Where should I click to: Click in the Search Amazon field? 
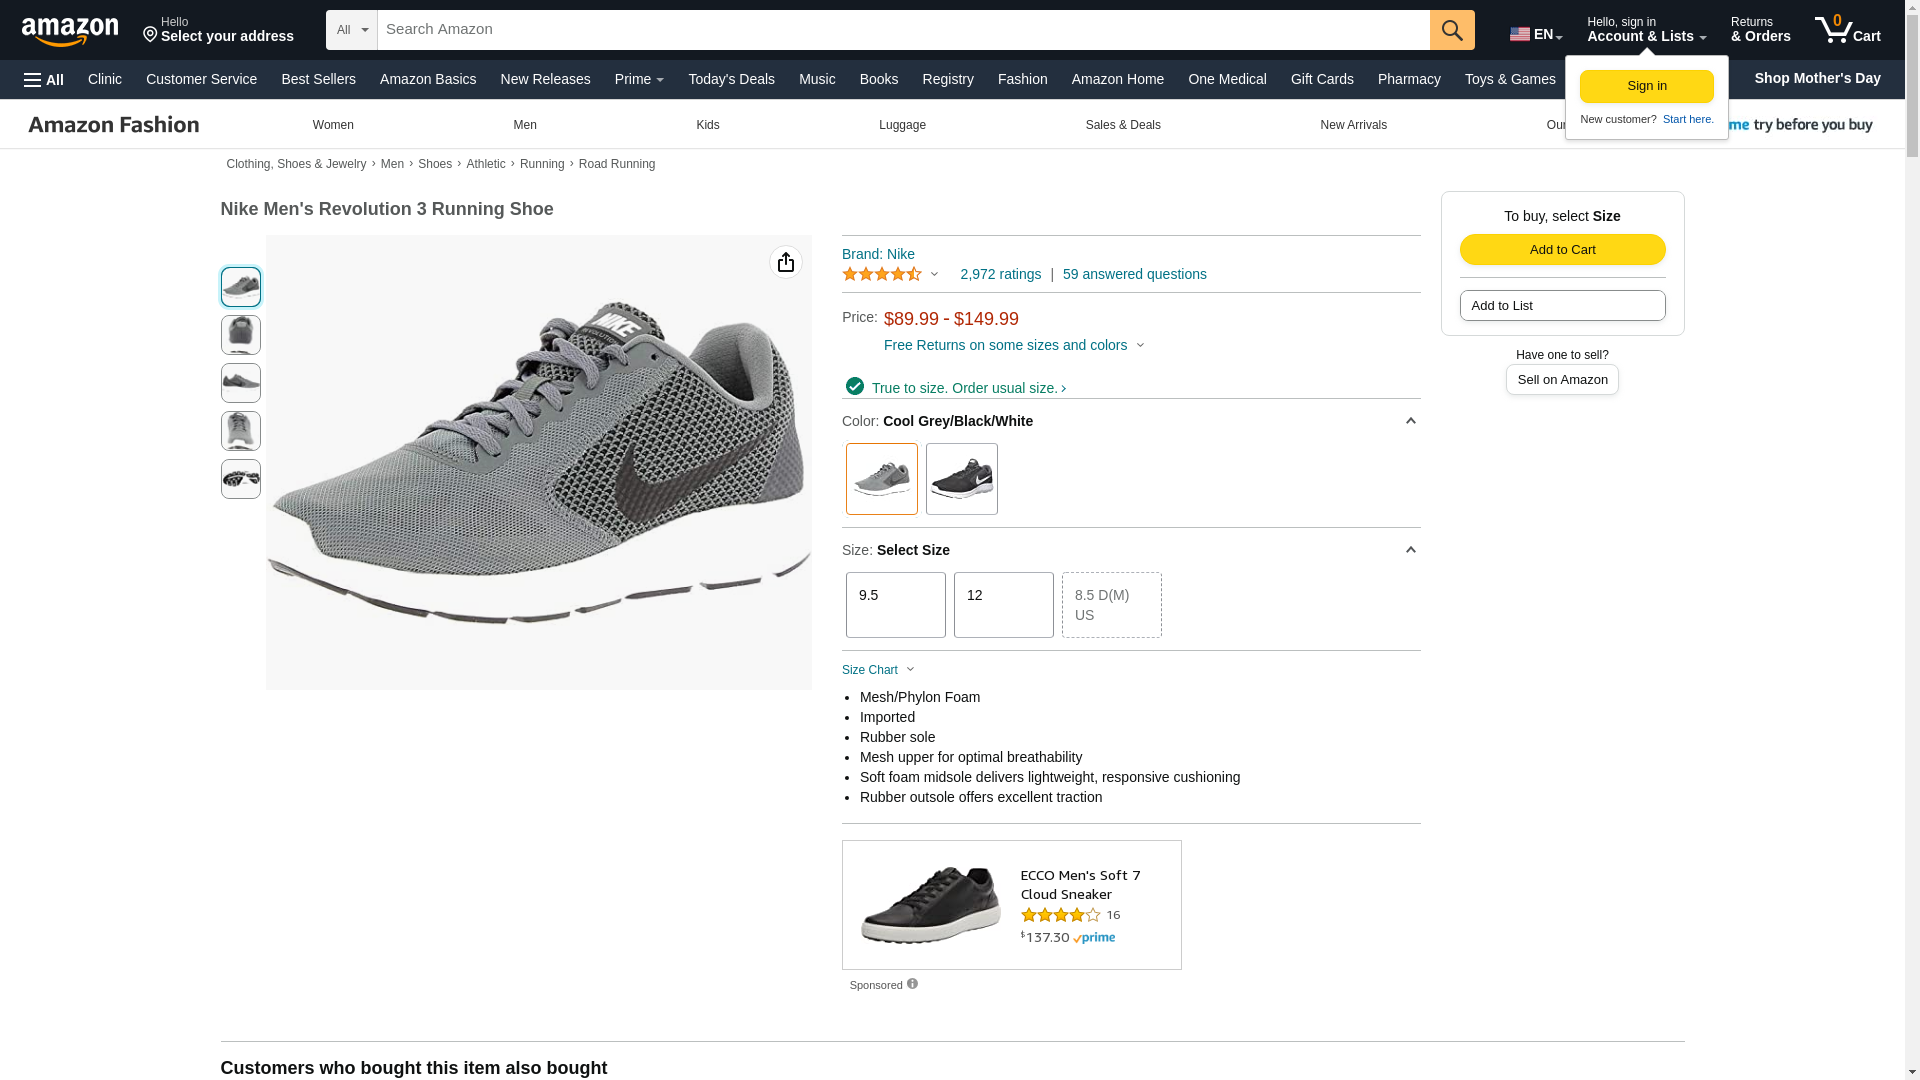[x=902, y=30]
